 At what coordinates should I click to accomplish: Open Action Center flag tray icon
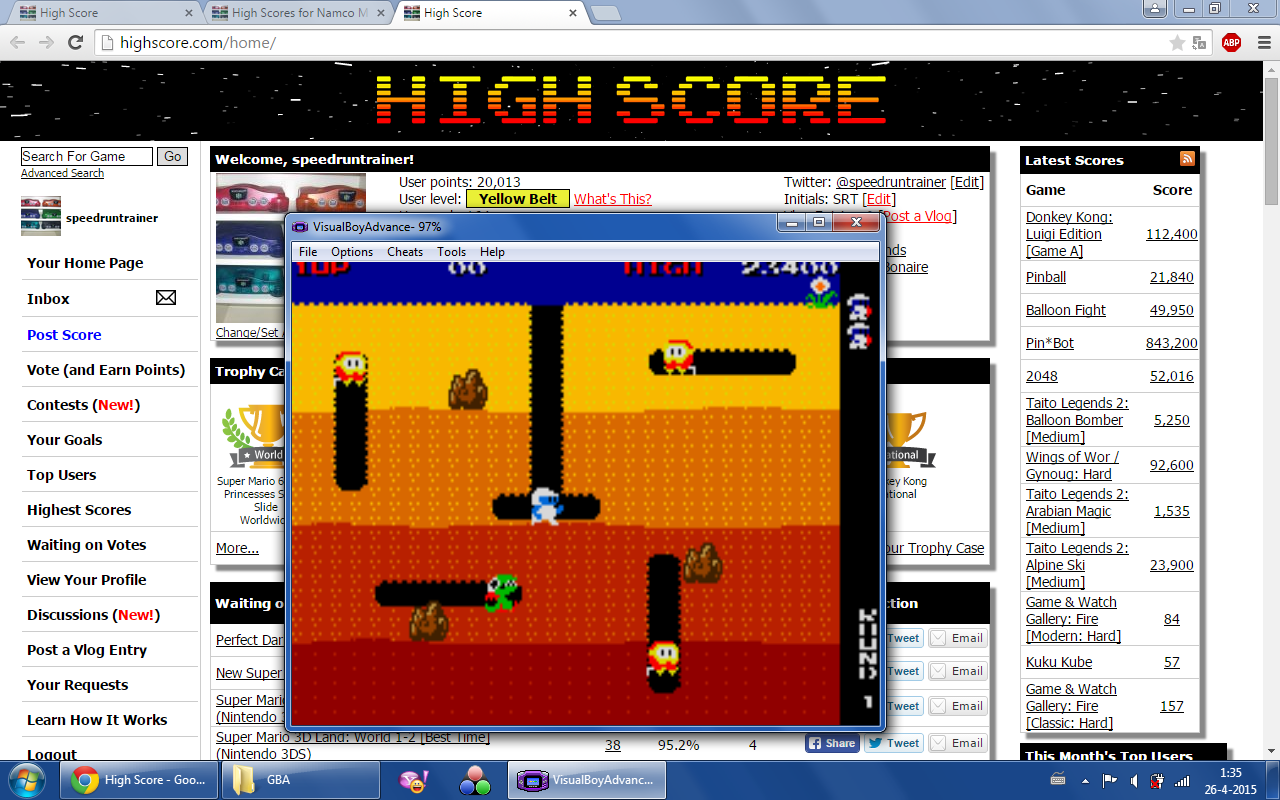(1110, 780)
